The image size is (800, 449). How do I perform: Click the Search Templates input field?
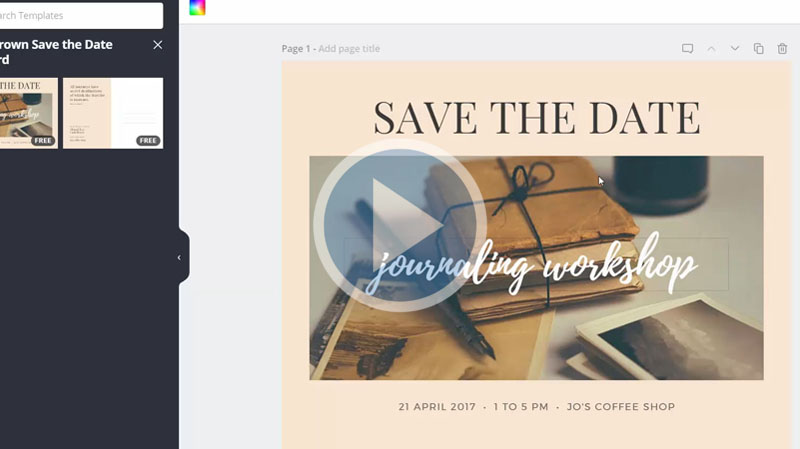coord(81,15)
